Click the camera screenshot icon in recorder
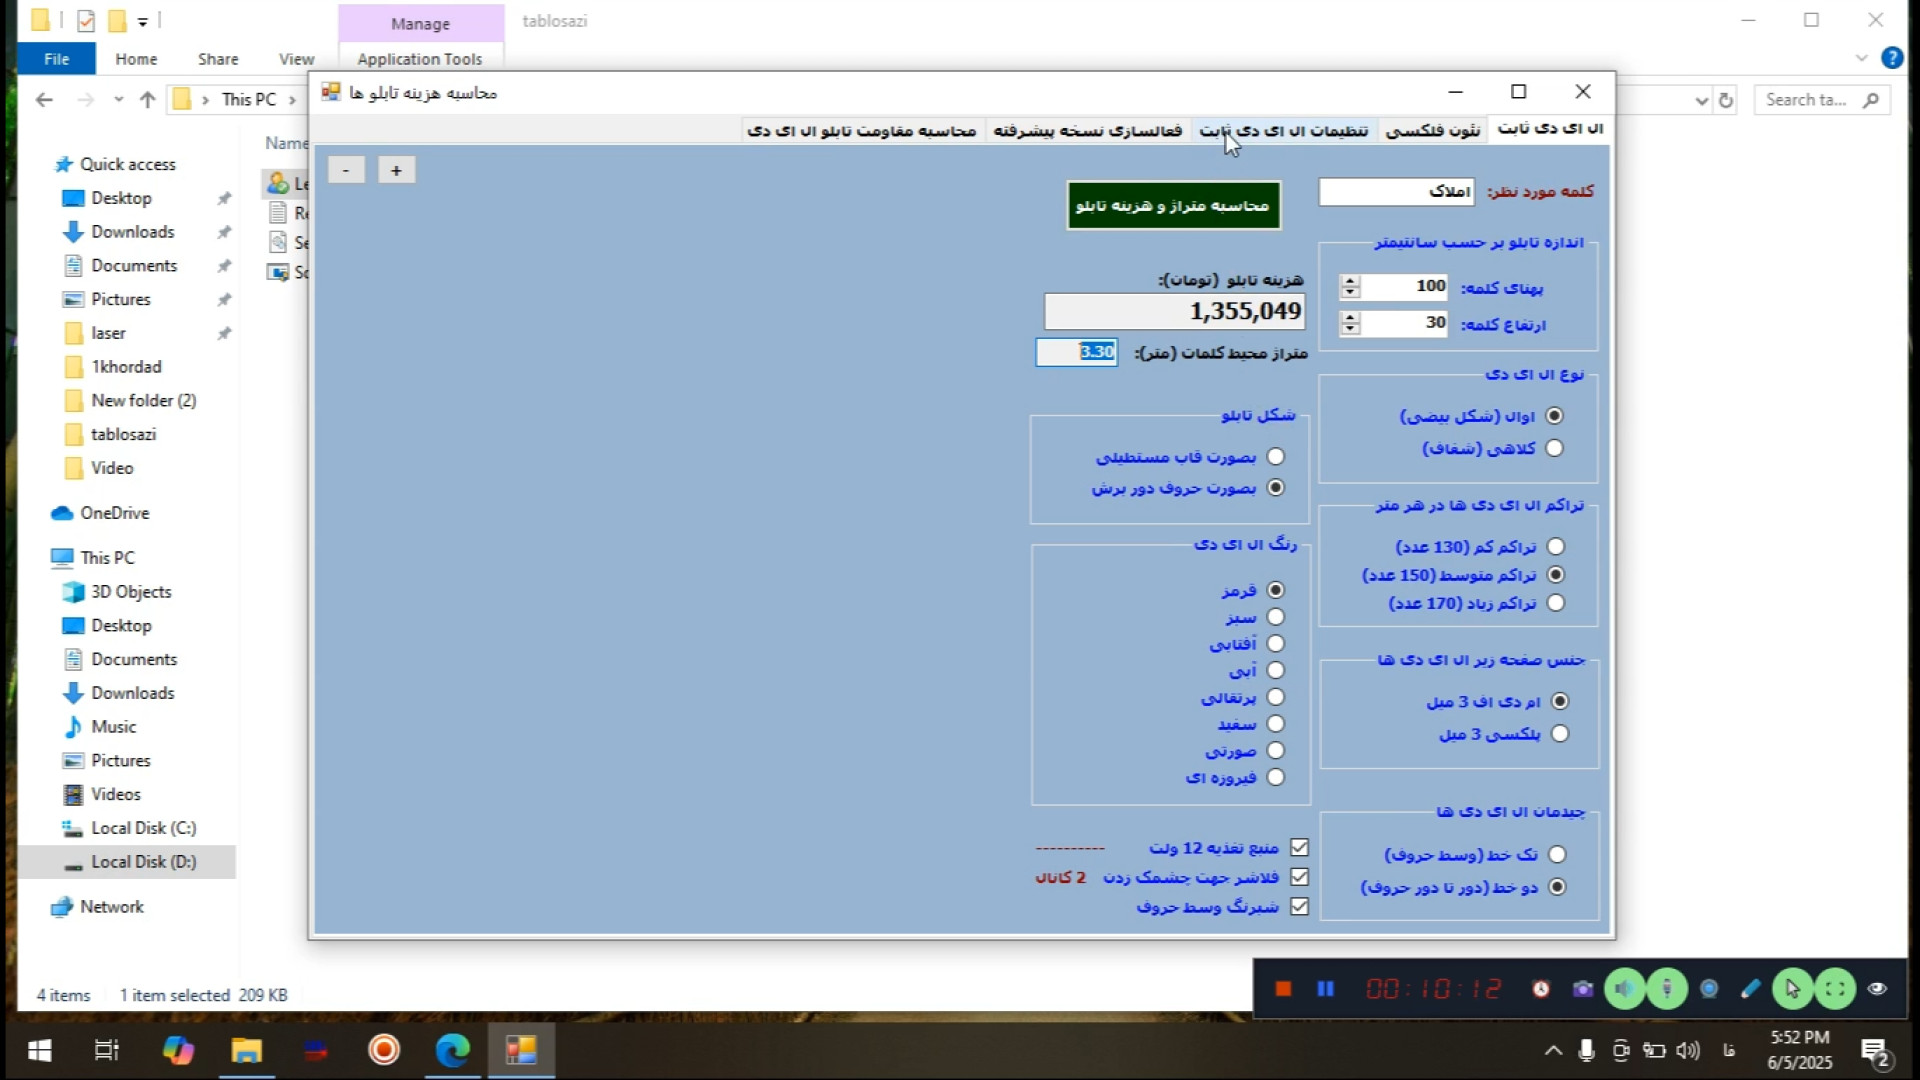Viewport: 1920px width, 1080px height. coord(1582,989)
